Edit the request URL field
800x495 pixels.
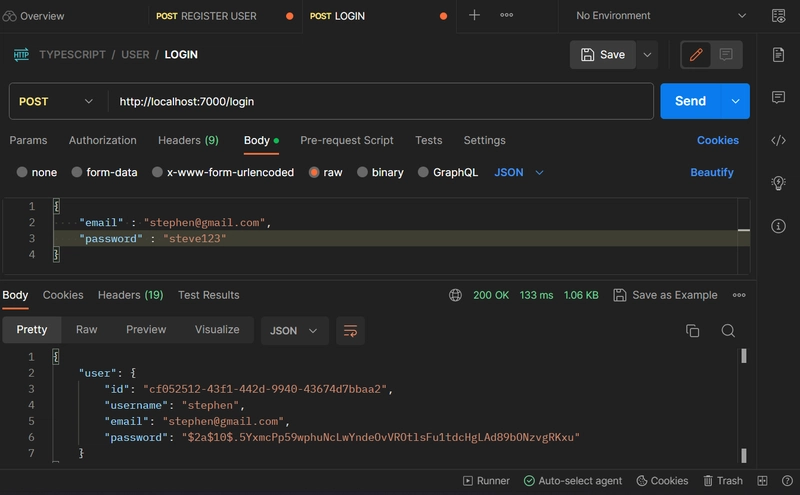[x=380, y=102]
